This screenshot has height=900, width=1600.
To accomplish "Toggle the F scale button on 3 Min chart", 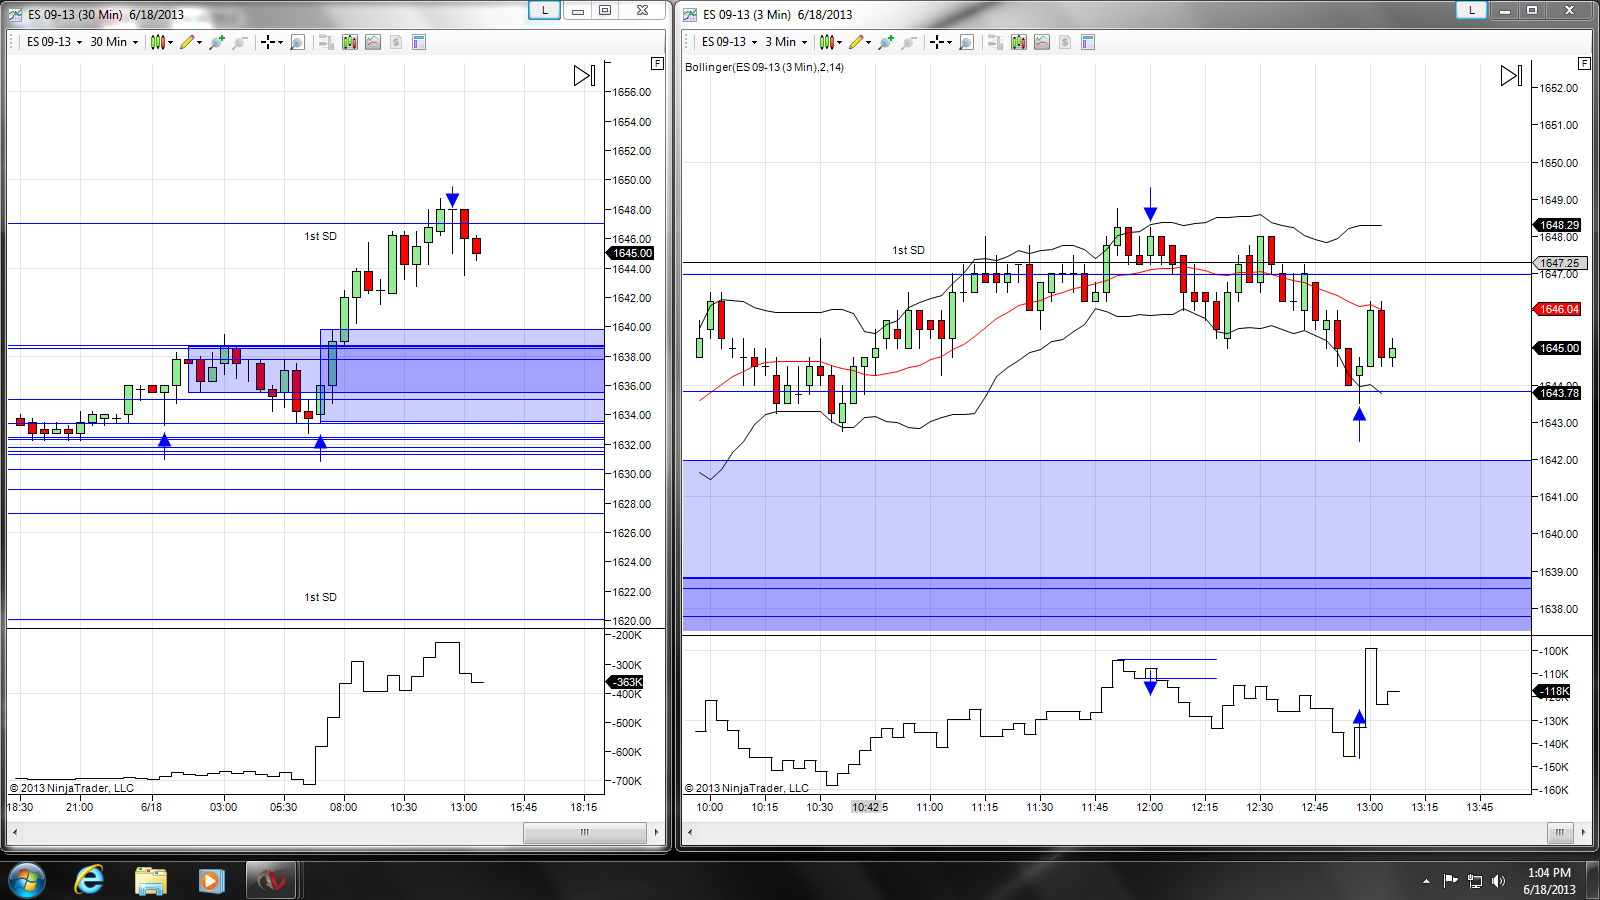I will (1584, 63).
